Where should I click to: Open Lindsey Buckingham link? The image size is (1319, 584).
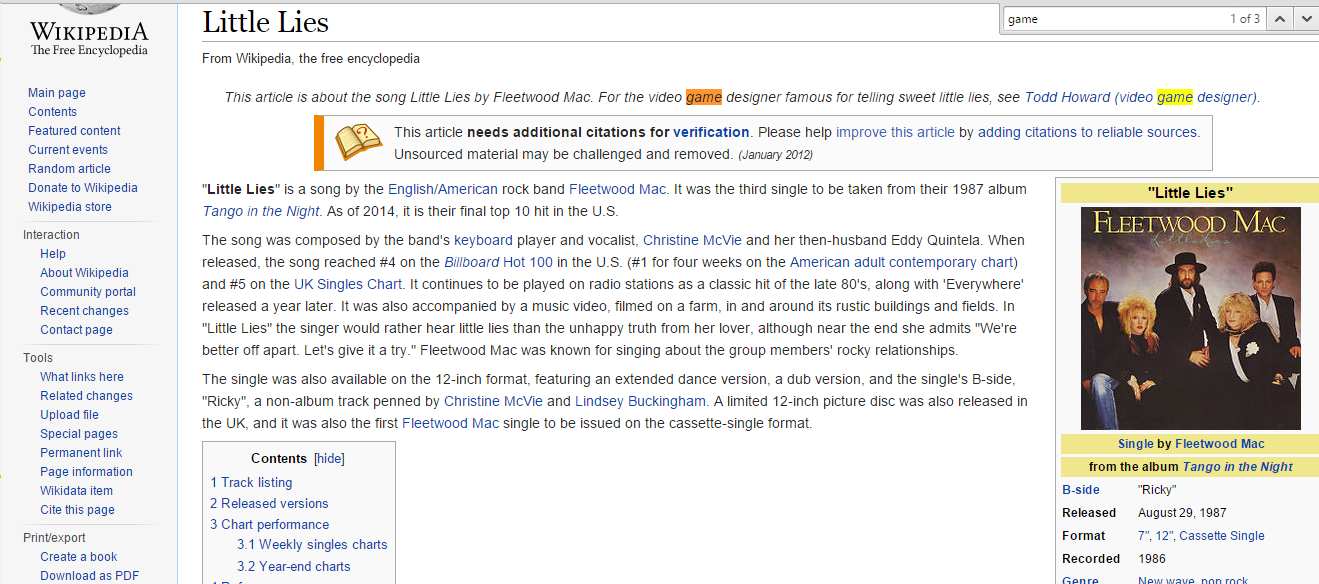pyautogui.click(x=640, y=401)
